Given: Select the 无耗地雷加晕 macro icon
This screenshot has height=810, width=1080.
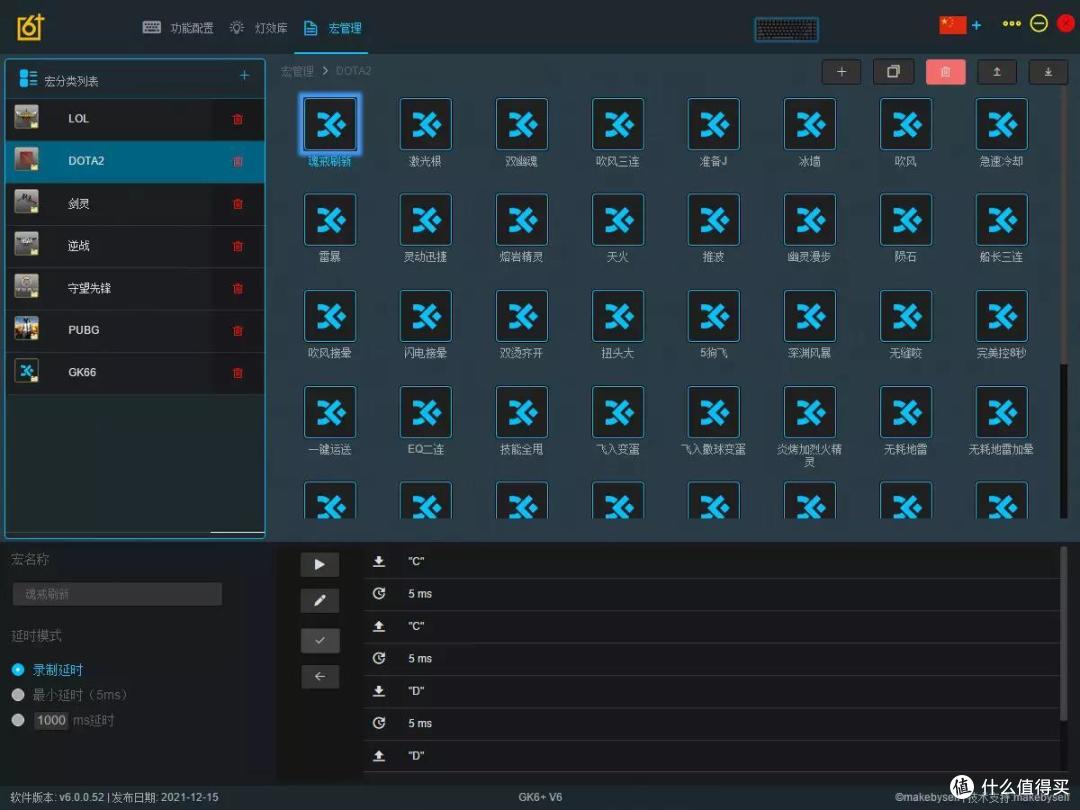Looking at the screenshot, I should (1001, 412).
